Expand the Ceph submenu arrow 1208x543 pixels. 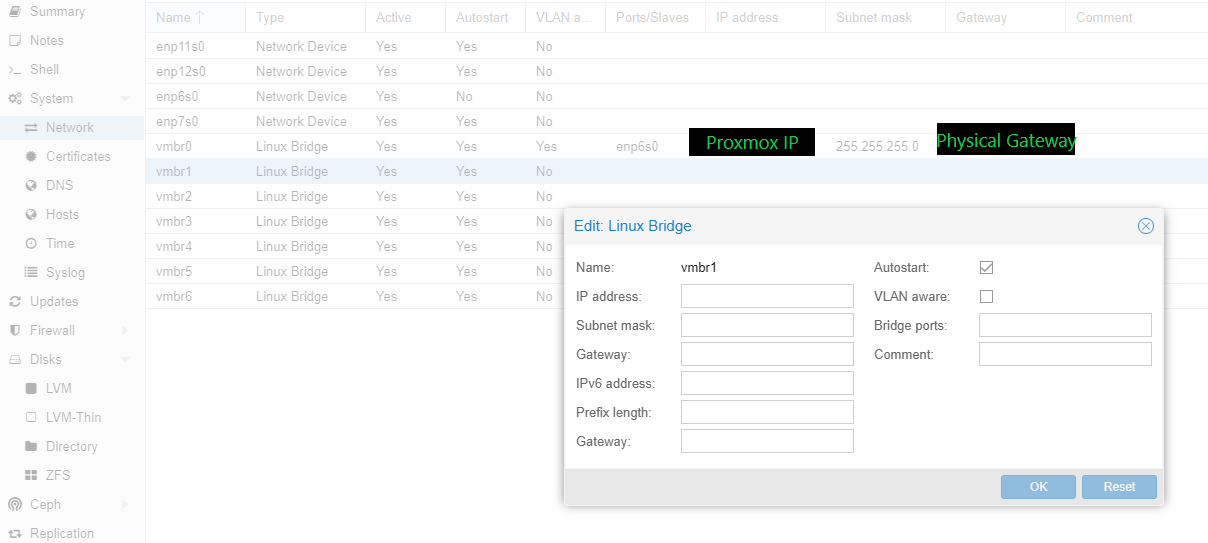[x=125, y=505]
